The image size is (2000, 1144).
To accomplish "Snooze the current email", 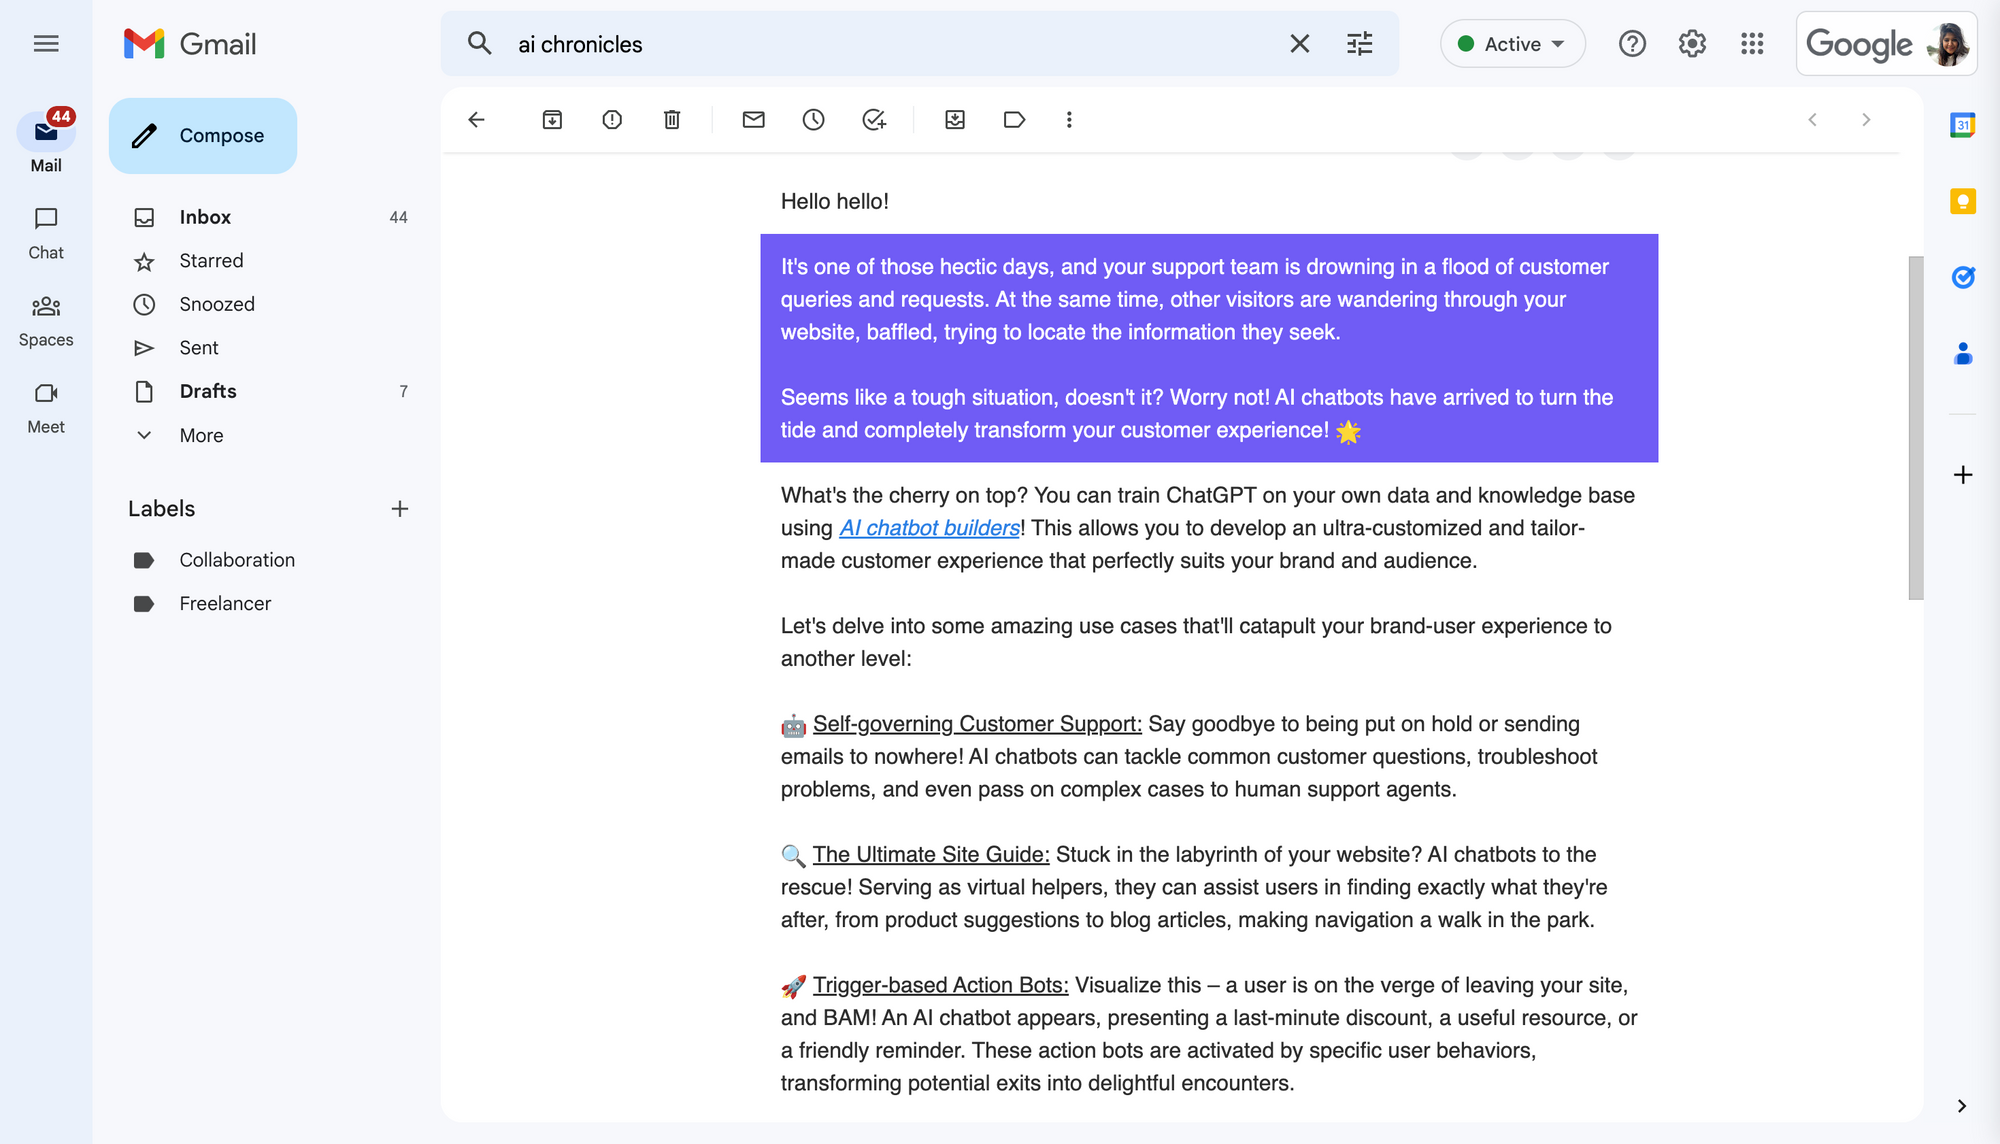I will pos(813,119).
